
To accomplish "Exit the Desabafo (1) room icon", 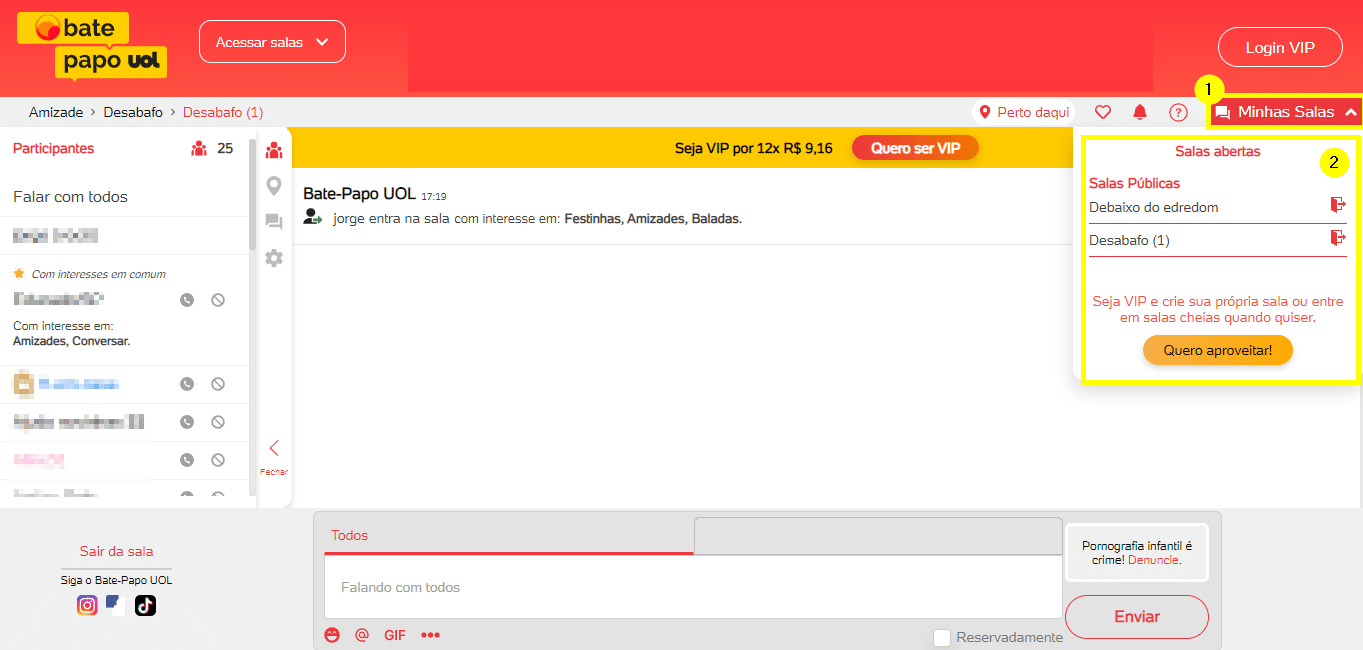I will pyautogui.click(x=1337, y=238).
